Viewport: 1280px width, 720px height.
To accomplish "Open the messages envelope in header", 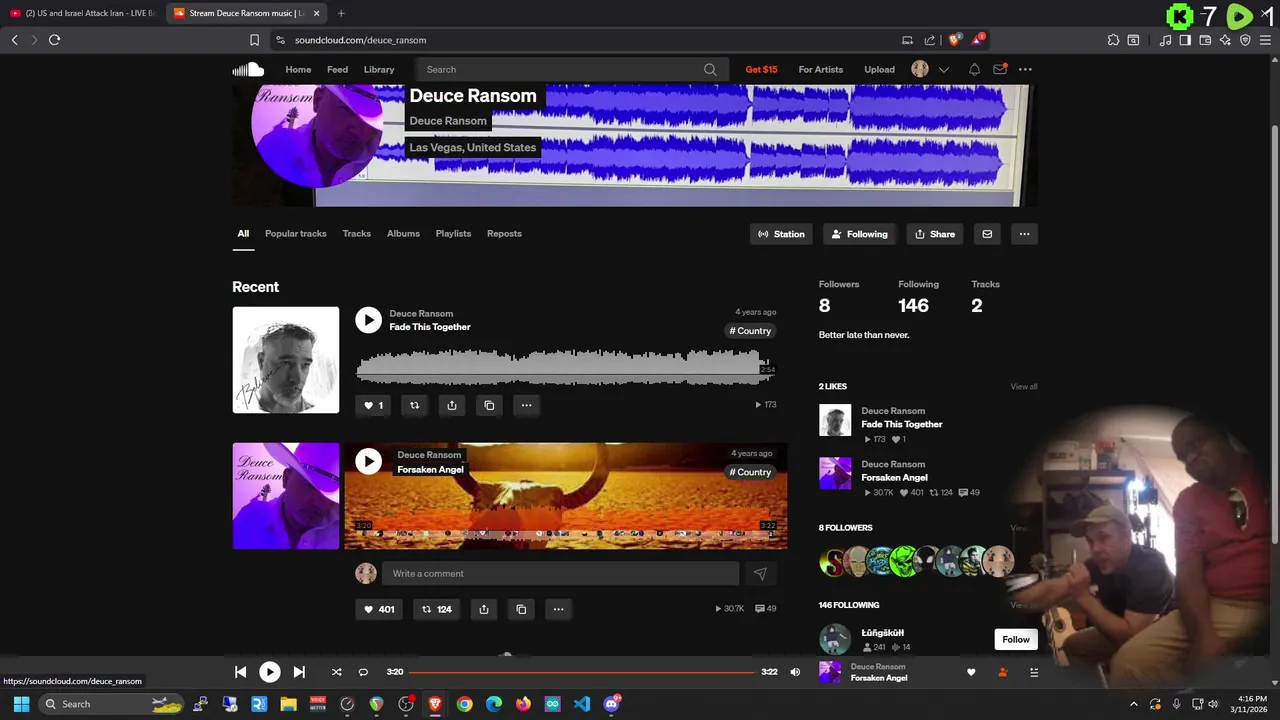I will (1000, 69).
